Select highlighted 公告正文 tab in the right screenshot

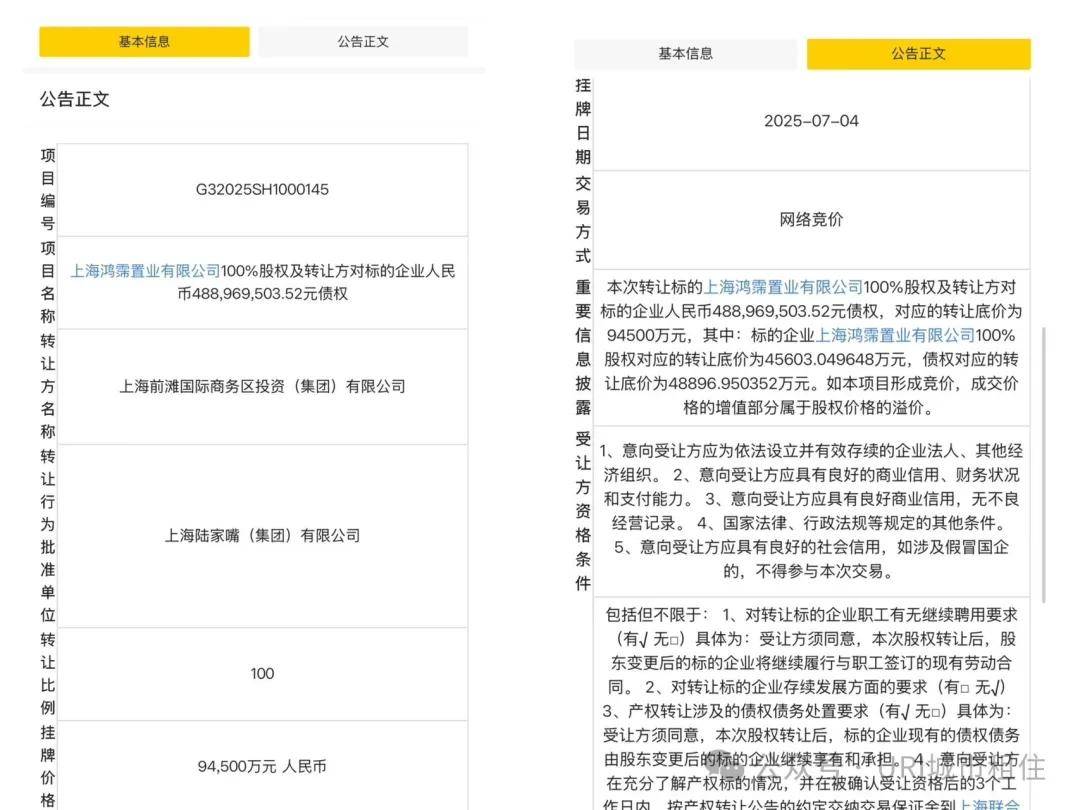(918, 54)
